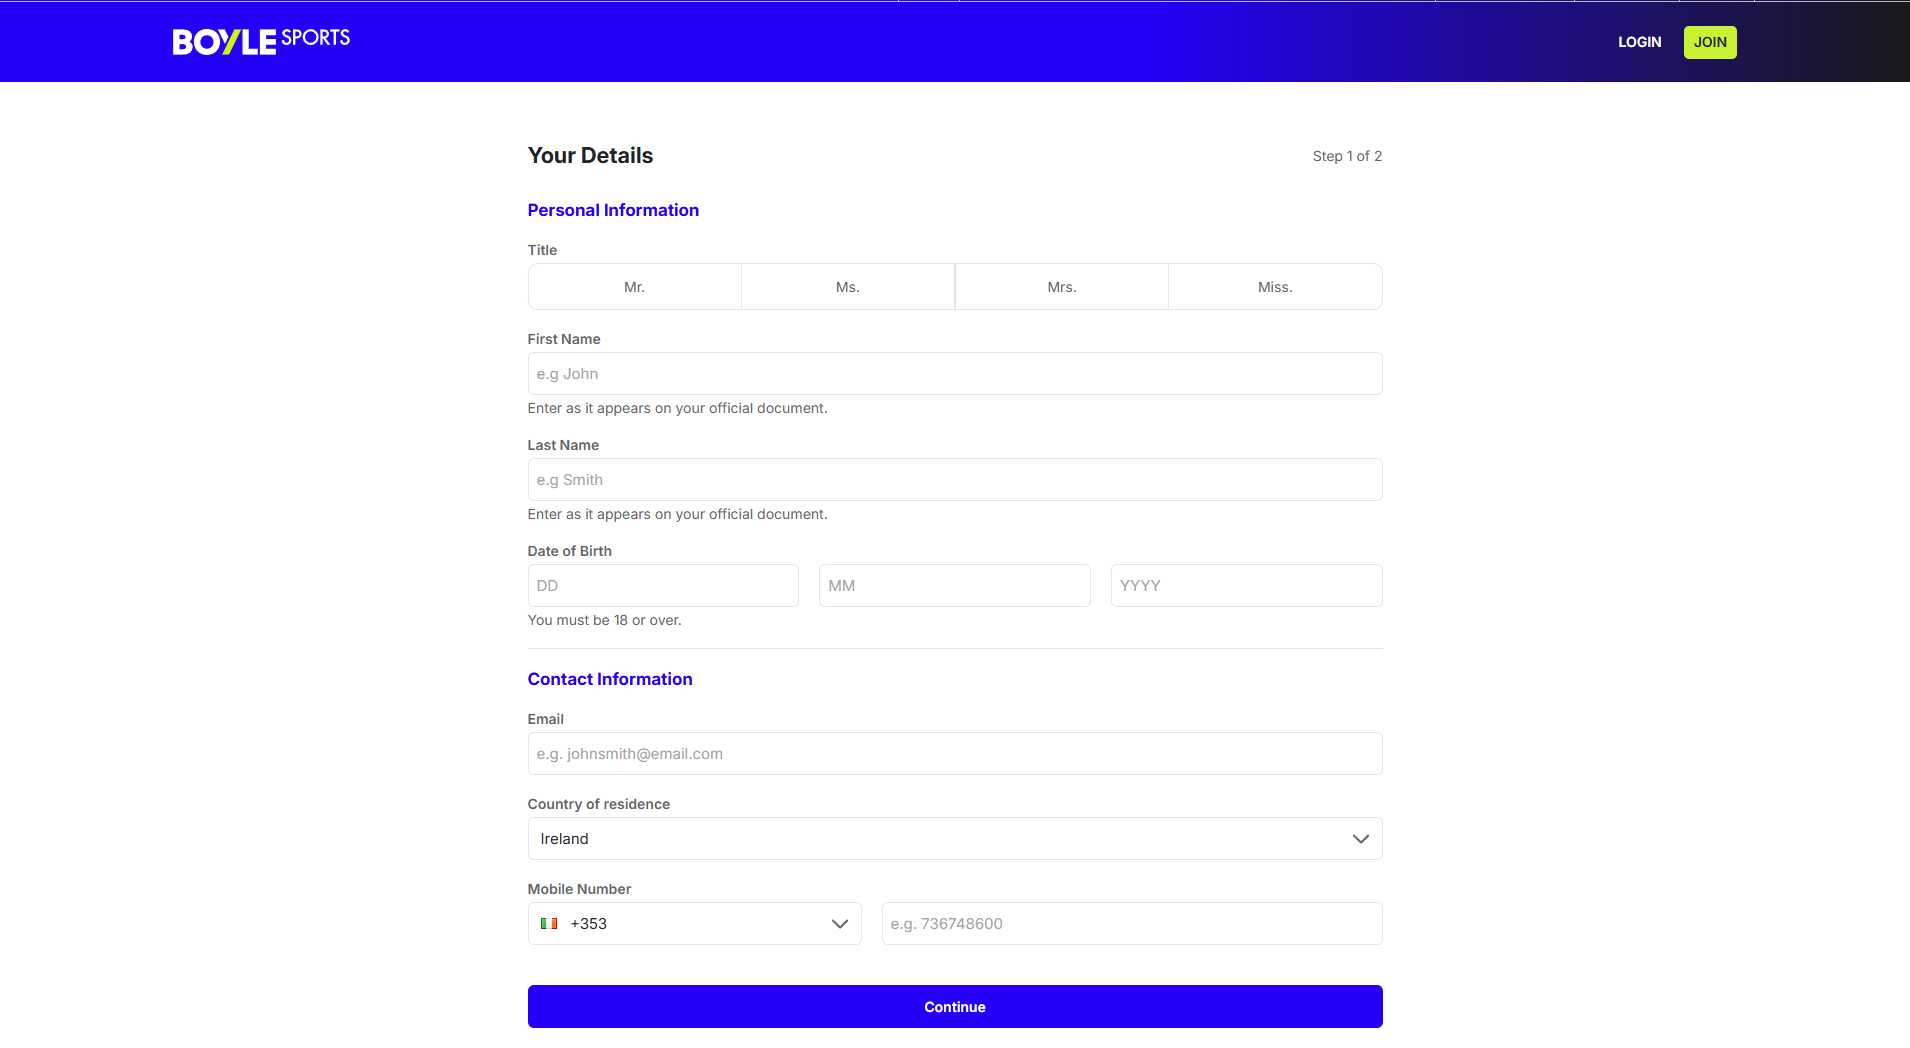
Task: Focus the First Name field
Action: (955, 374)
